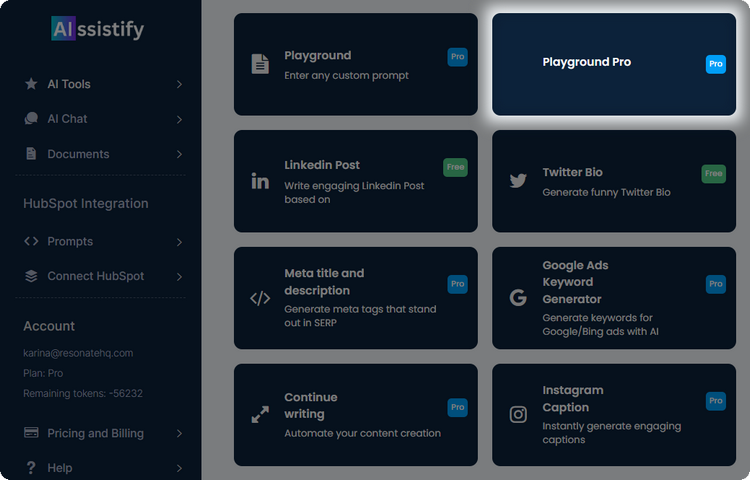Click the layers icon beside Connect HubSpot
Image resolution: width=750 pixels, height=480 pixels.
(x=31, y=276)
